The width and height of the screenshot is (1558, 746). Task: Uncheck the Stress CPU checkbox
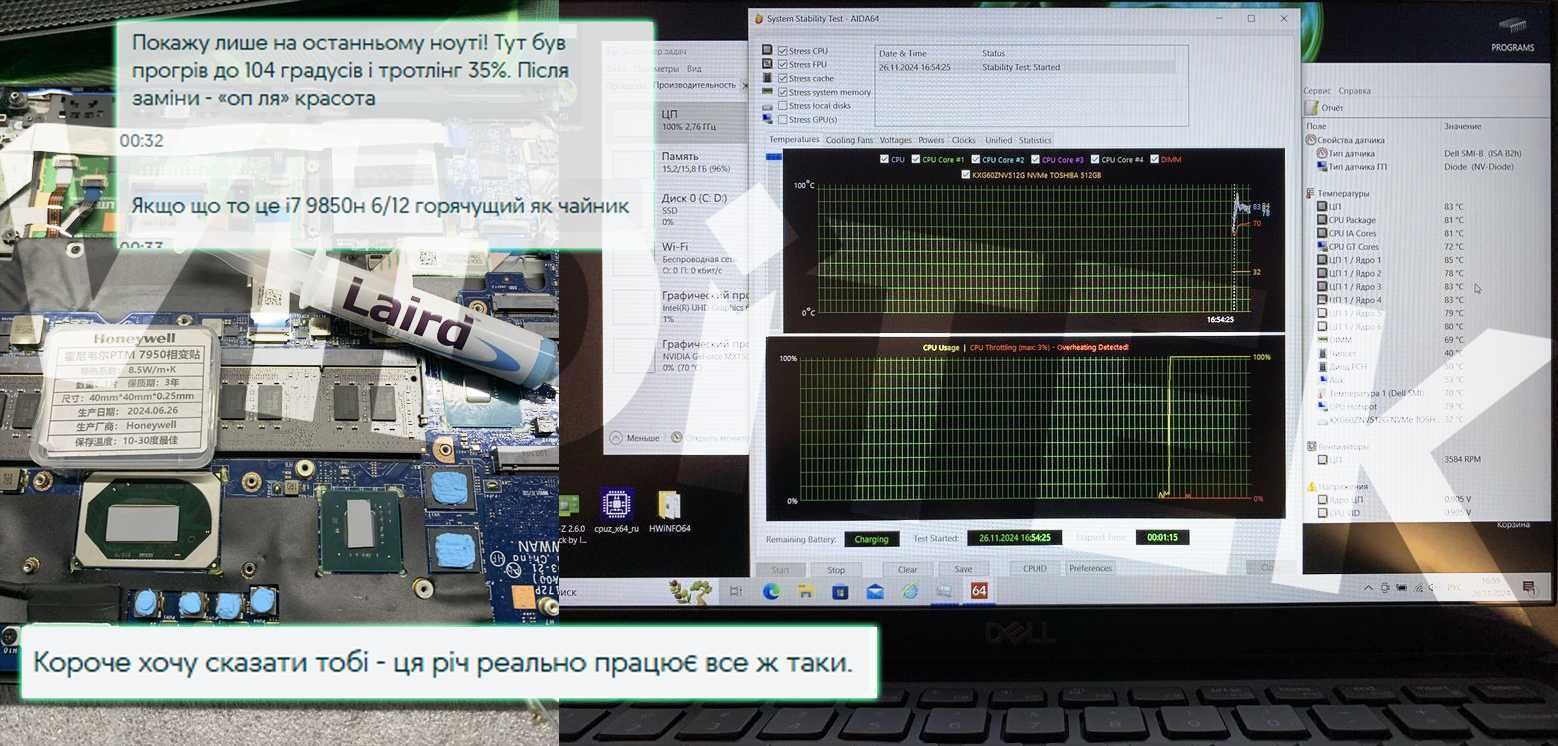783,51
